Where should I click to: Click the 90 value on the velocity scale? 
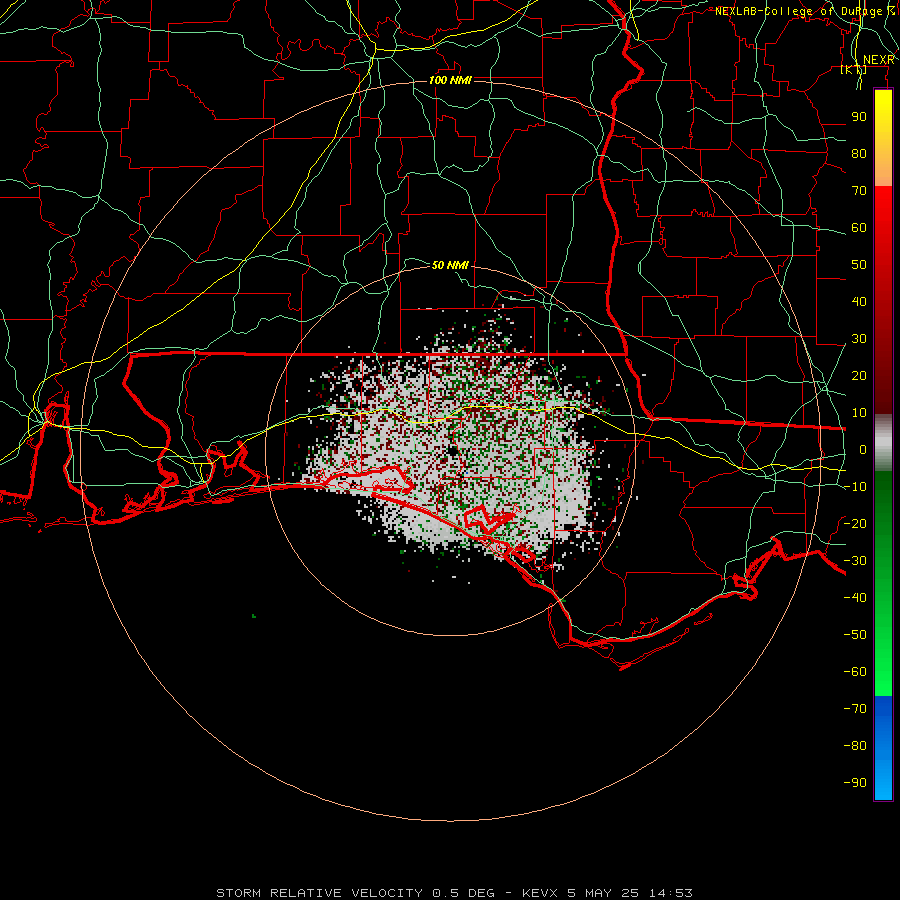(859, 117)
